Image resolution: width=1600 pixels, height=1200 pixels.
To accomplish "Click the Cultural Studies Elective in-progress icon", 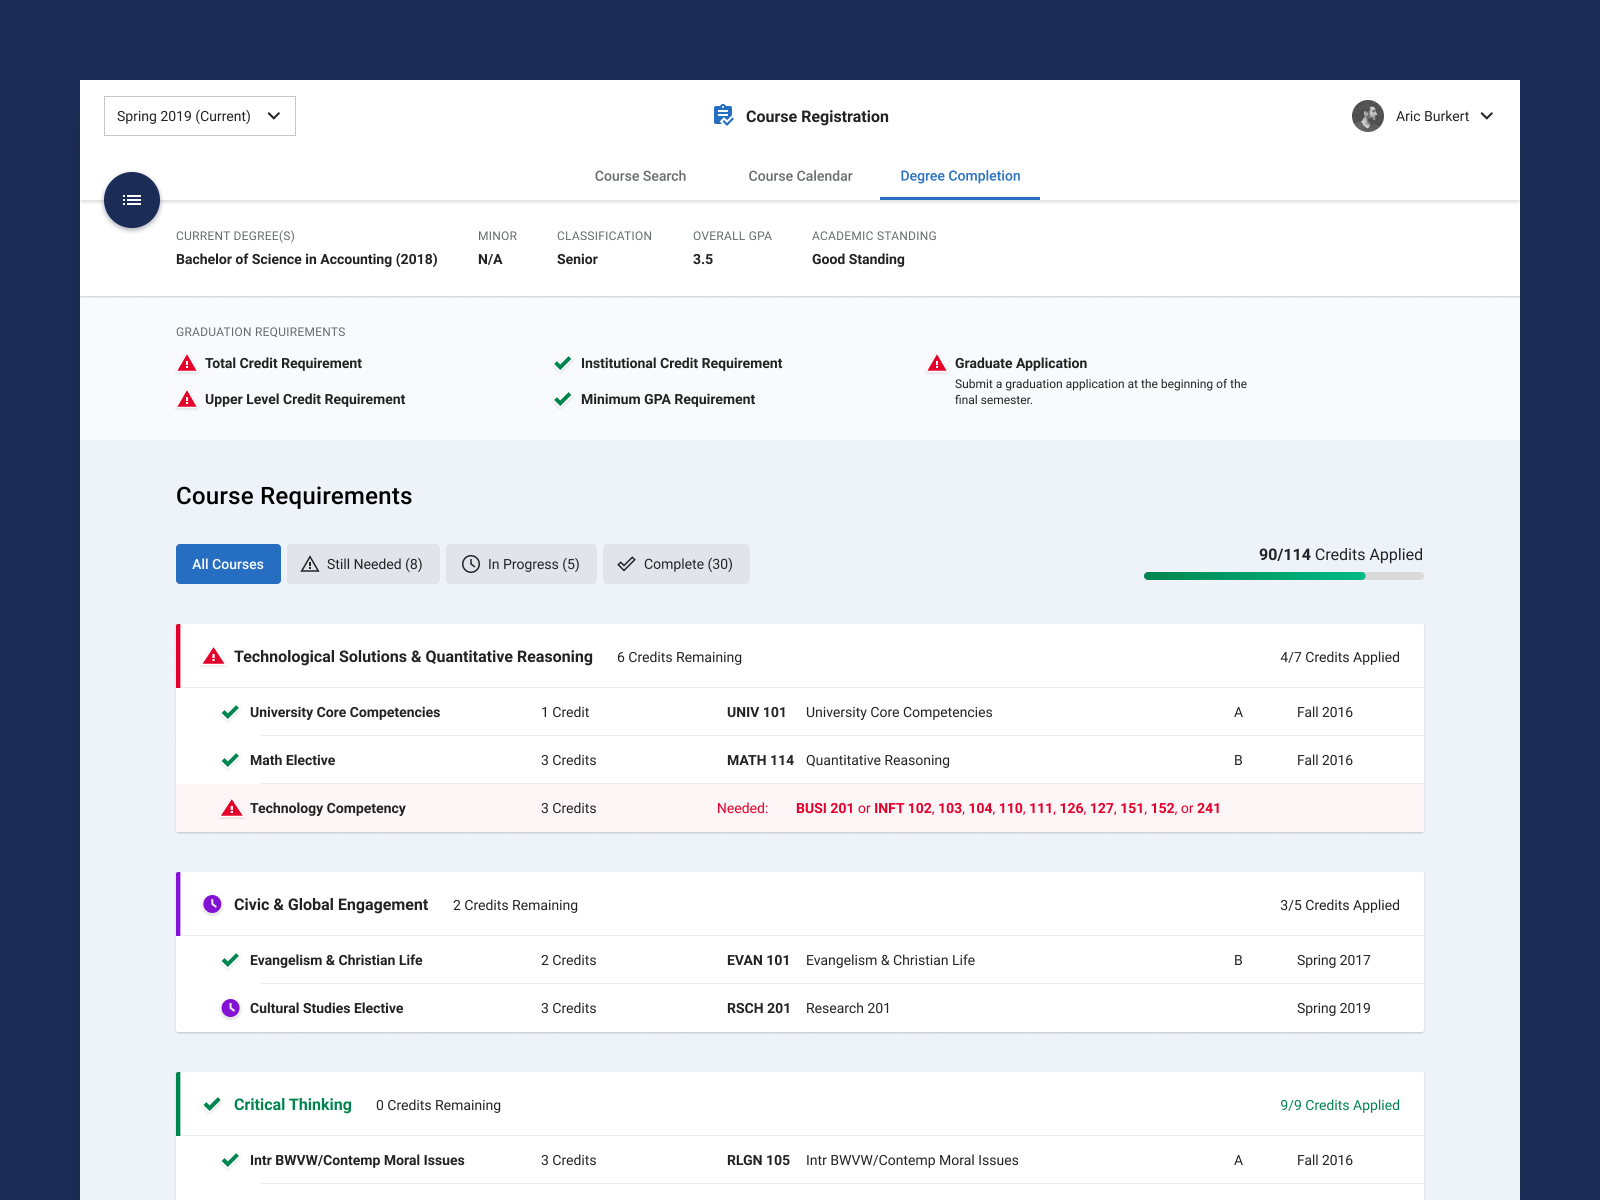I will (230, 1008).
